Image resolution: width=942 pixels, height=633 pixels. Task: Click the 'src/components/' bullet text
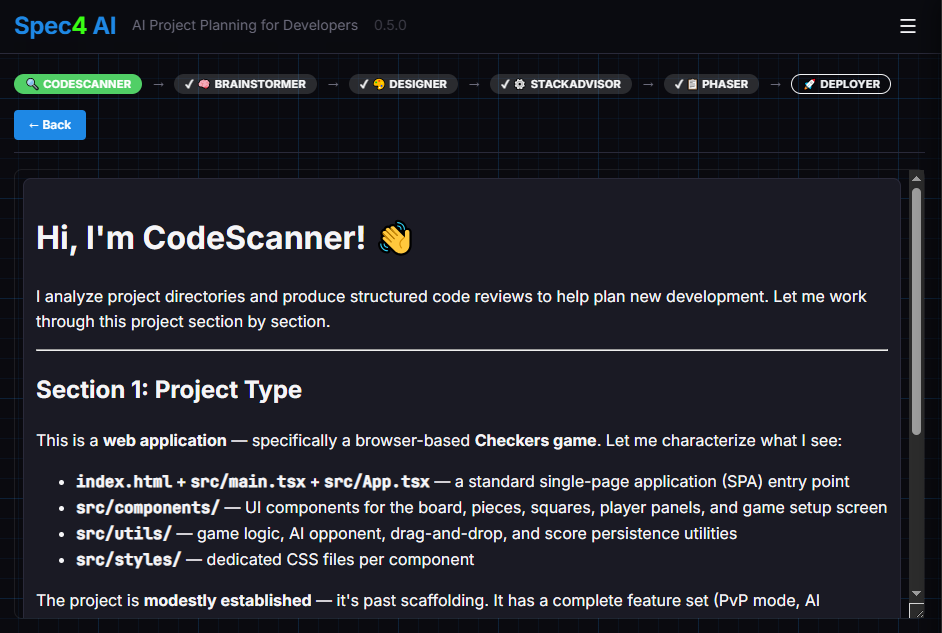(148, 507)
